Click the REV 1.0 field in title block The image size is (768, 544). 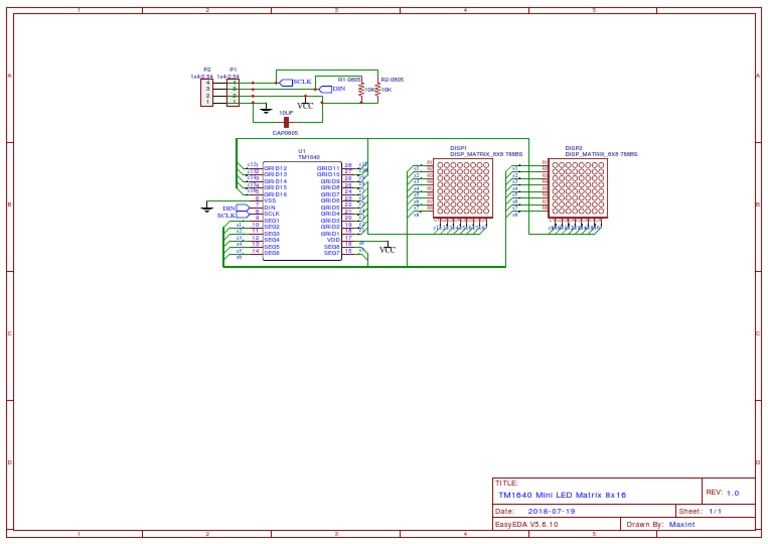click(x=722, y=493)
